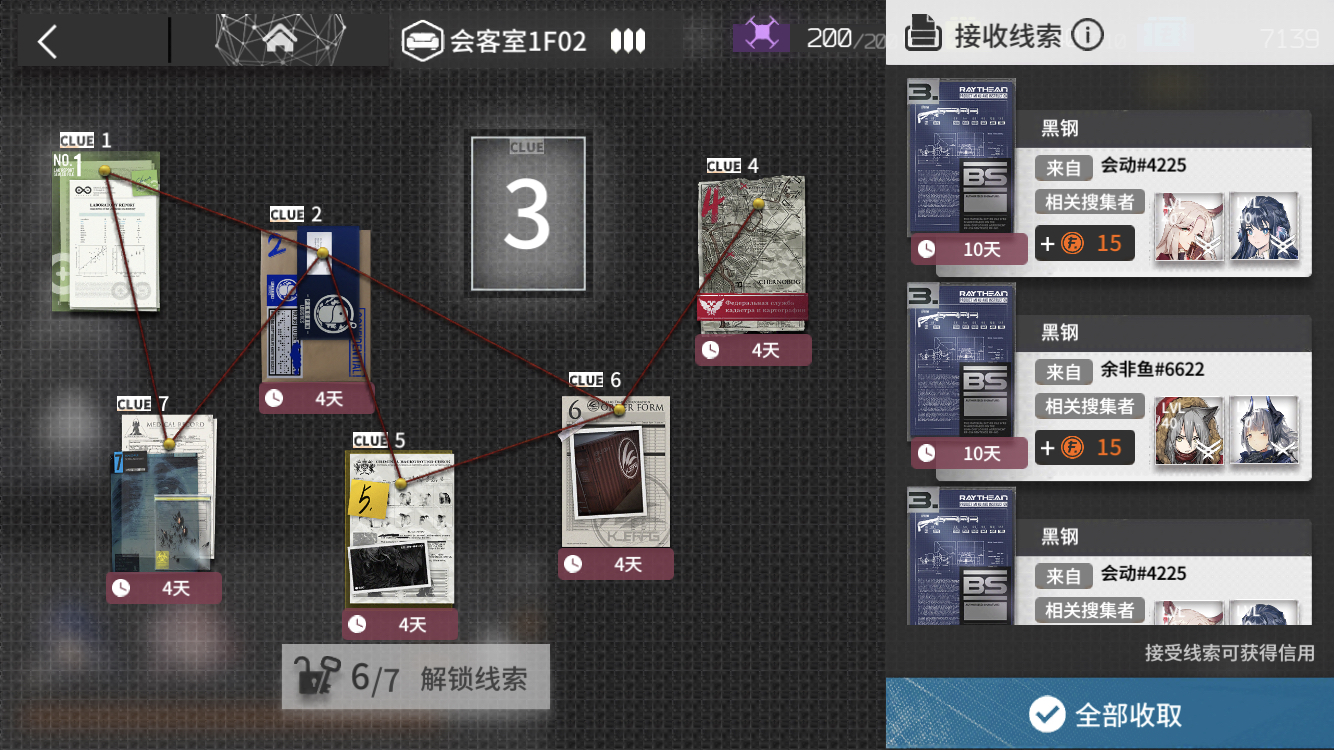Open CLUE 7 medical record card
The width and height of the screenshot is (1334, 750).
pos(164,492)
